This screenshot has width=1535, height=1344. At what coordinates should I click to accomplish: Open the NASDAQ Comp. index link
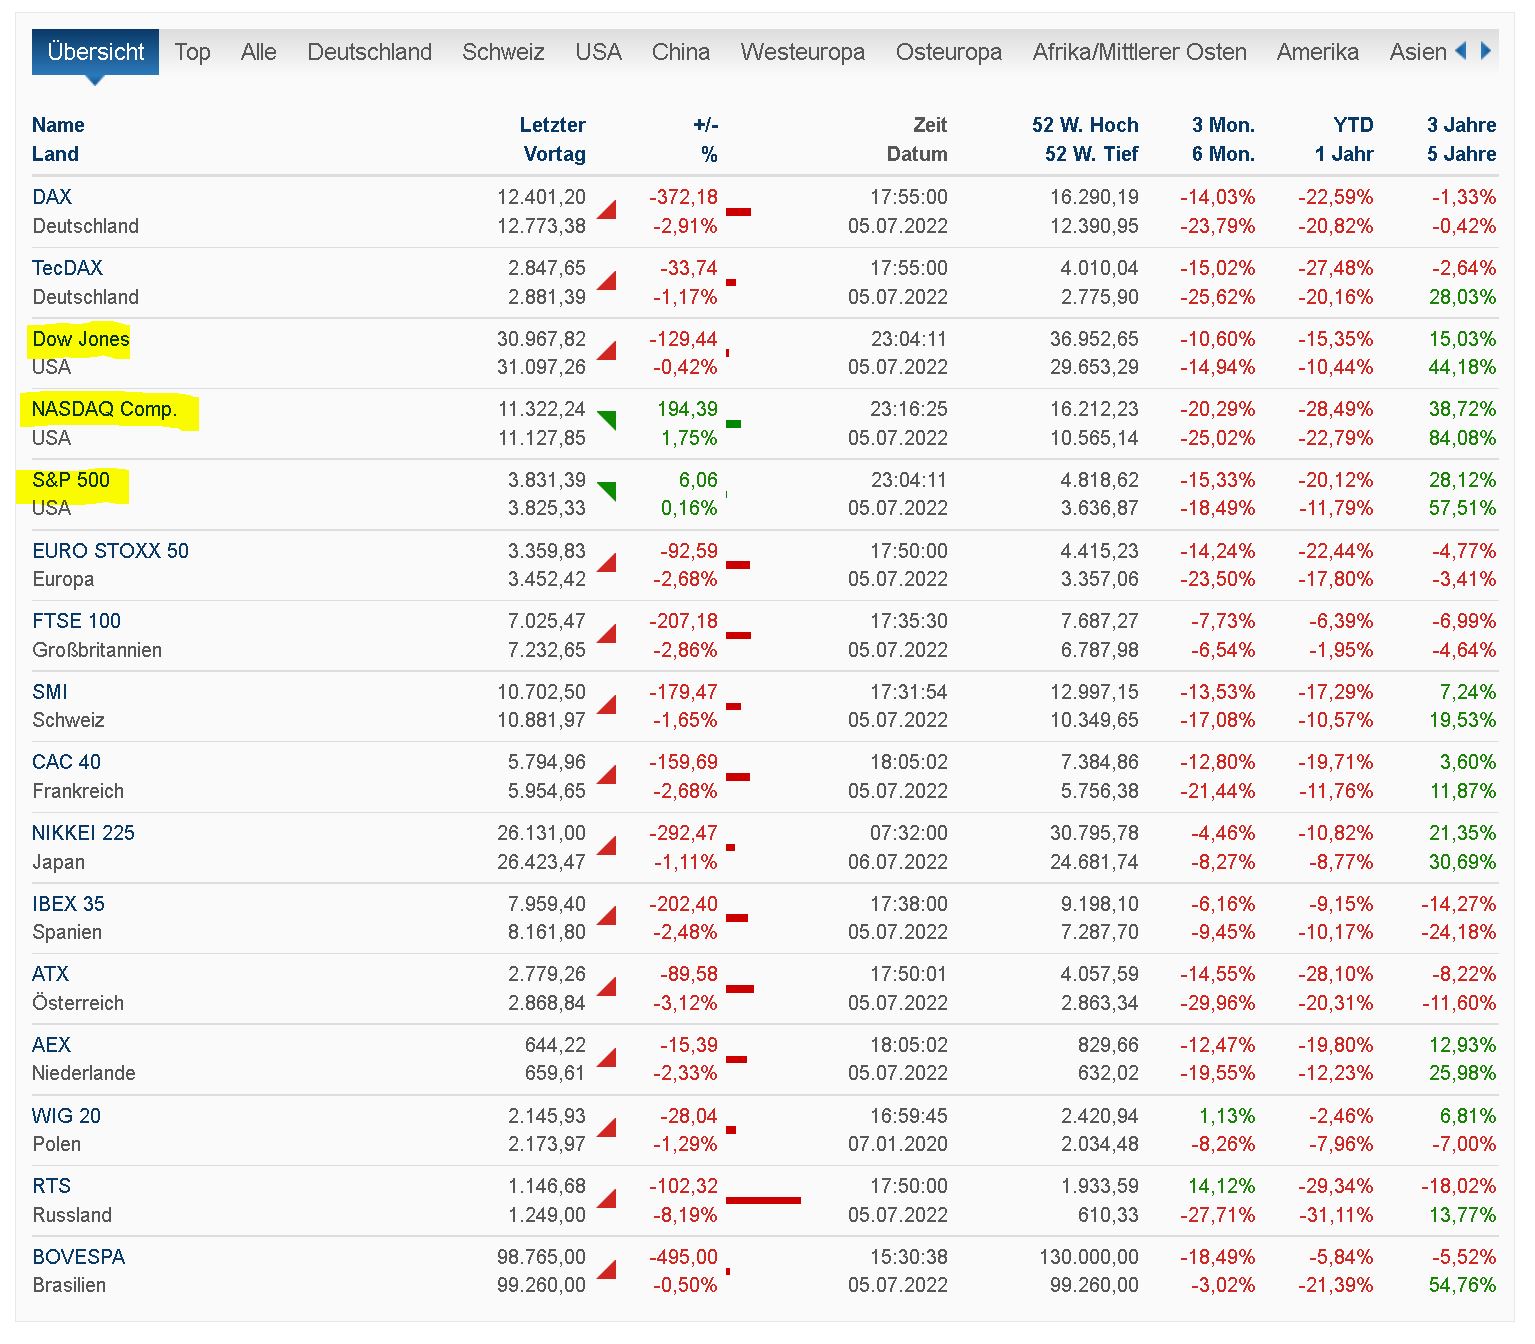coord(104,409)
